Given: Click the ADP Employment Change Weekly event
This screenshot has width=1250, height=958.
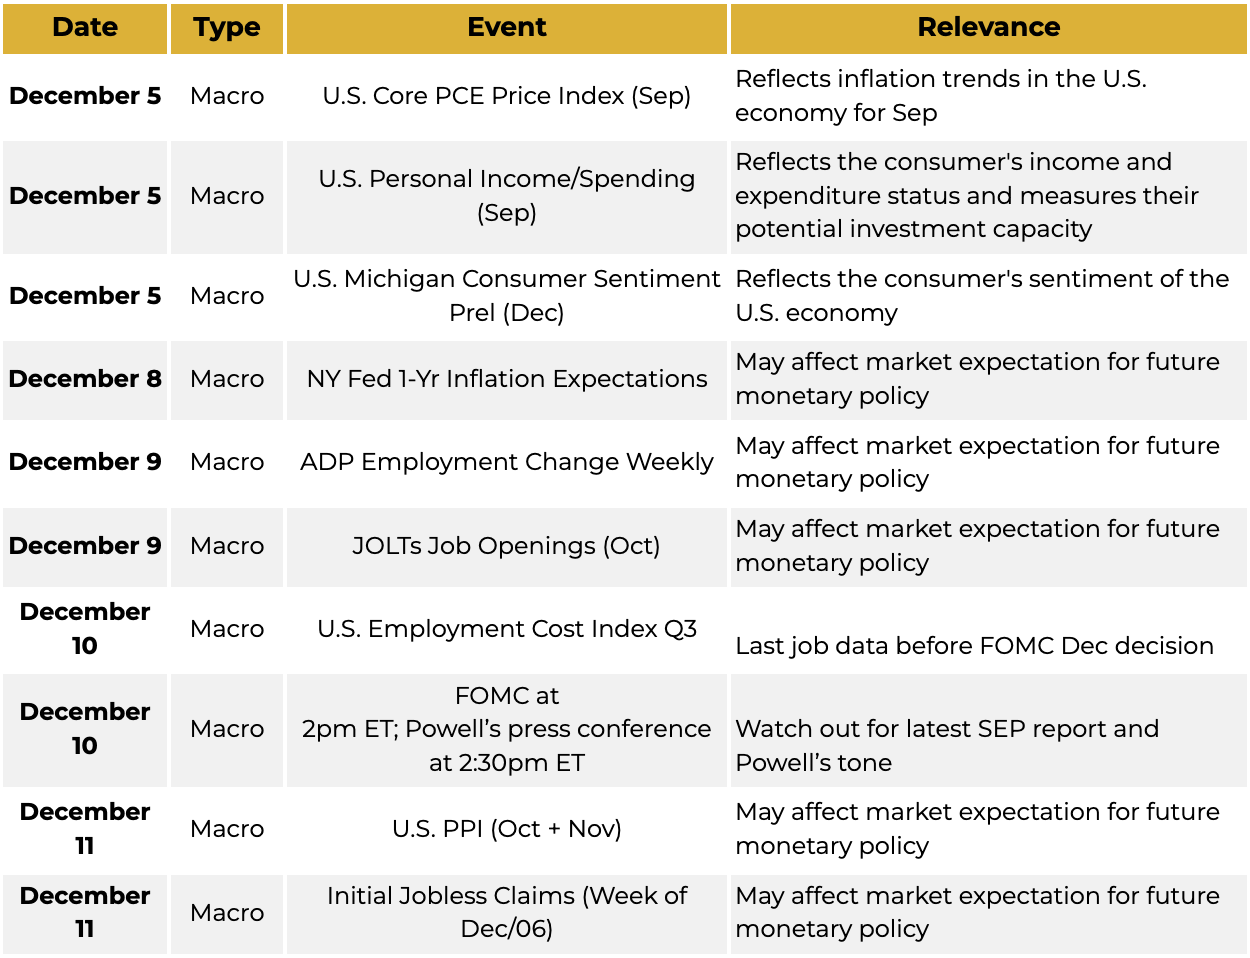Looking at the screenshot, I should (506, 462).
